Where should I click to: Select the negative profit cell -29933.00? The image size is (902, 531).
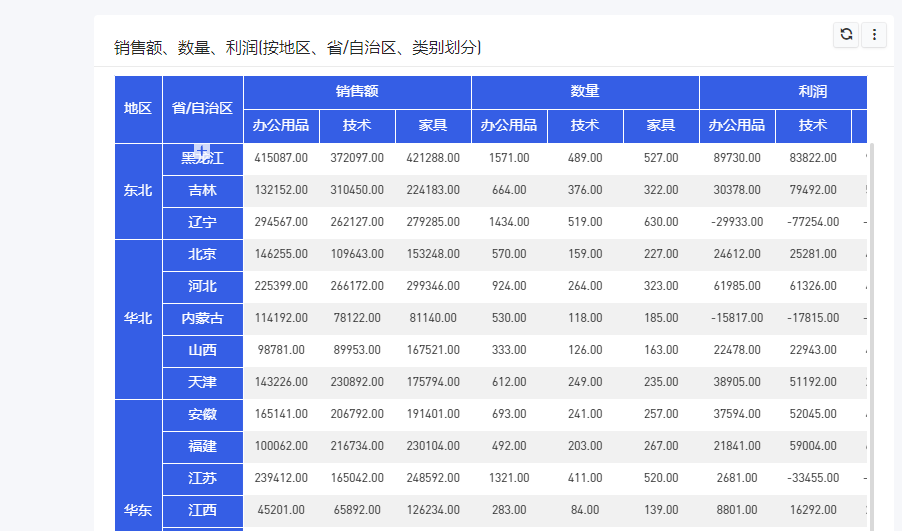coord(737,222)
